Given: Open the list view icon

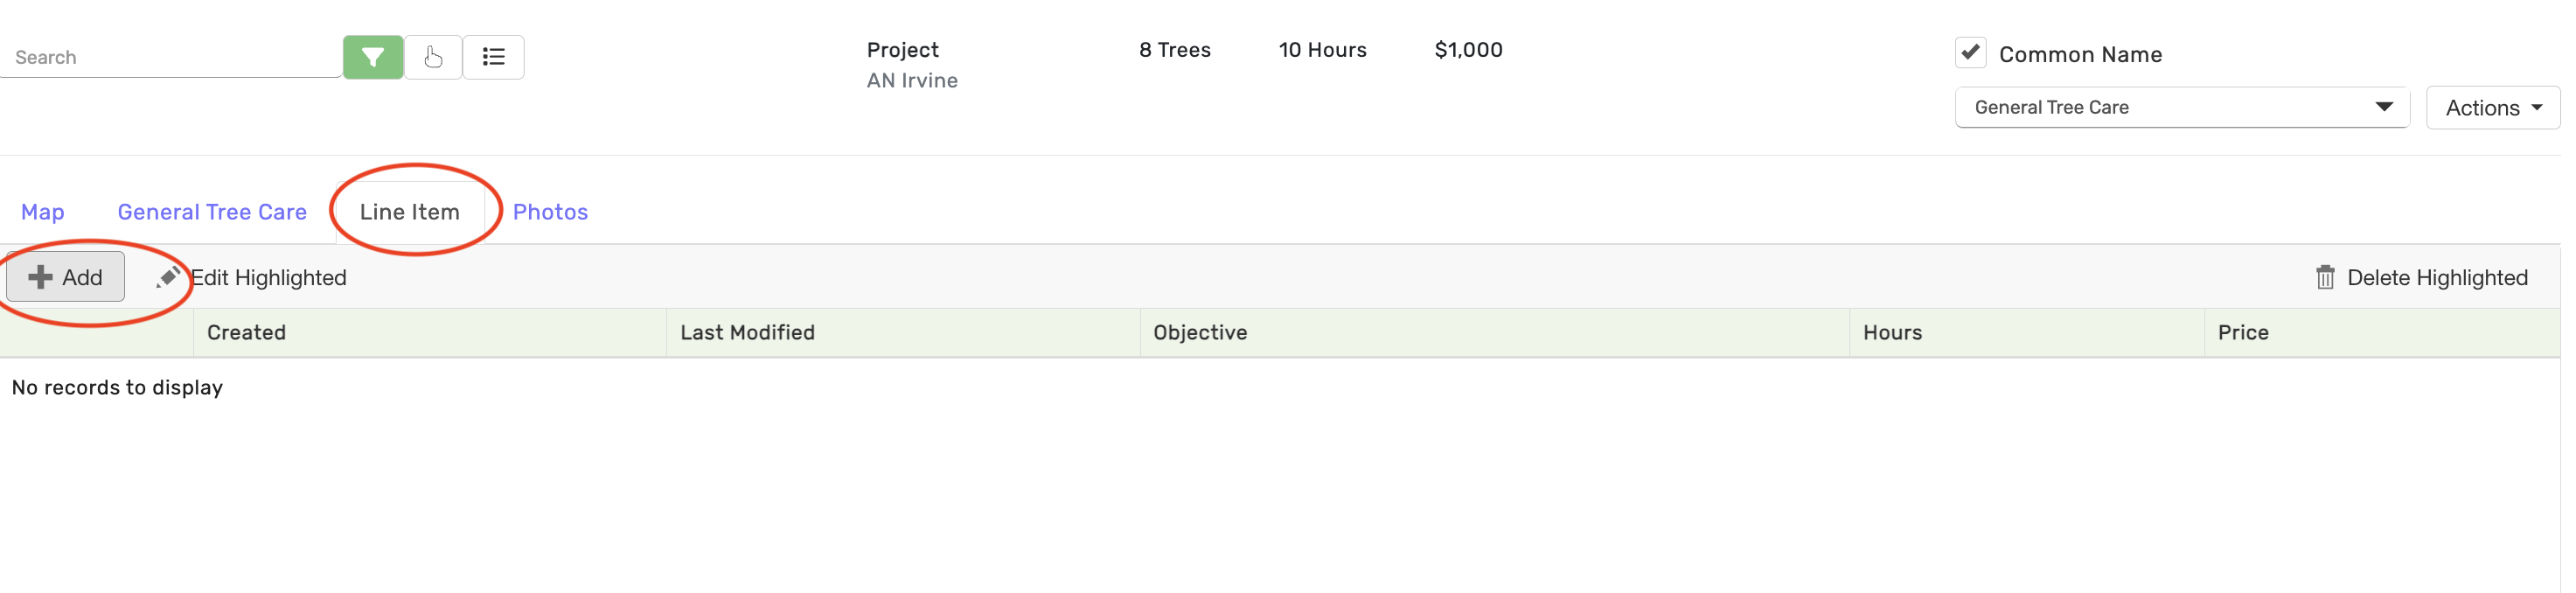Looking at the screenshot, I should click(493, 57).
